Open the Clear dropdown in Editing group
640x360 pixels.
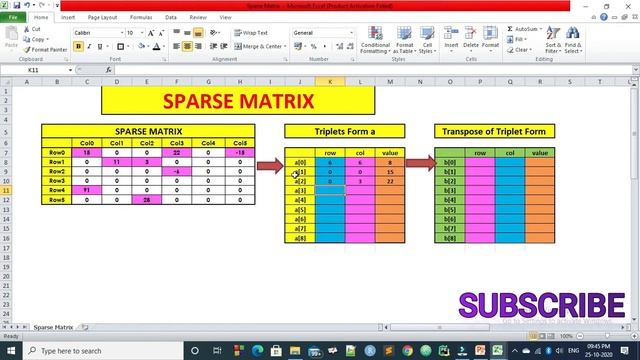[x=519, y=50]
